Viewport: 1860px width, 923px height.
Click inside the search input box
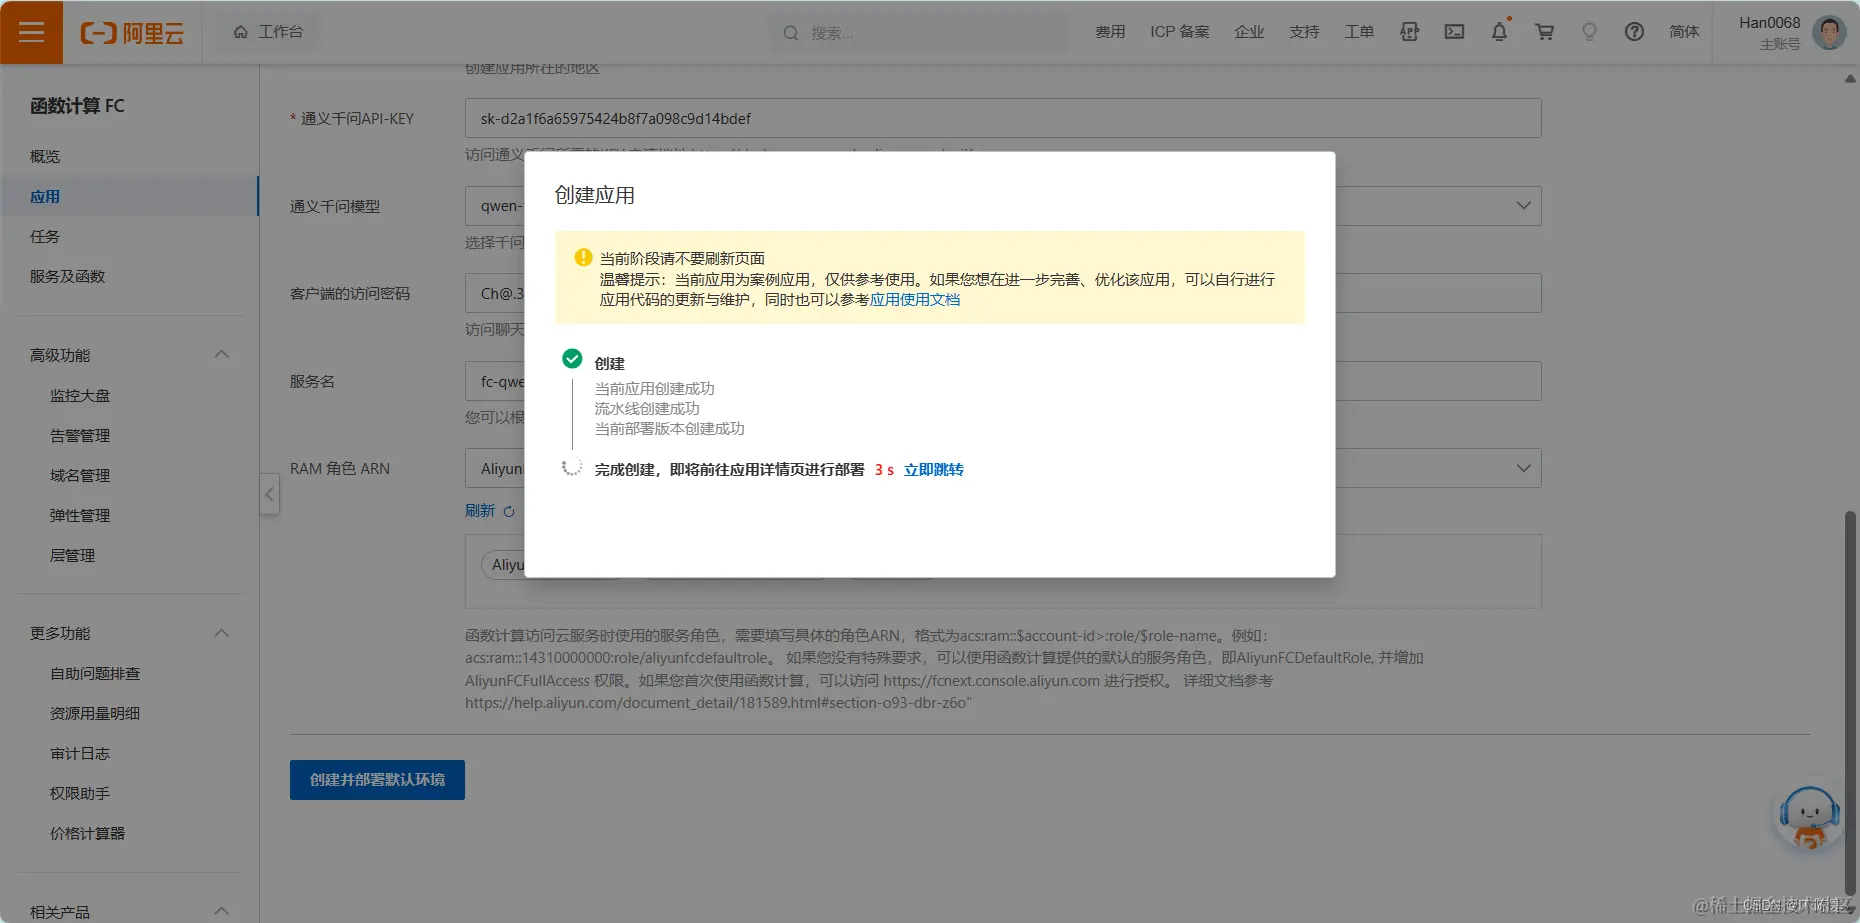920,32
